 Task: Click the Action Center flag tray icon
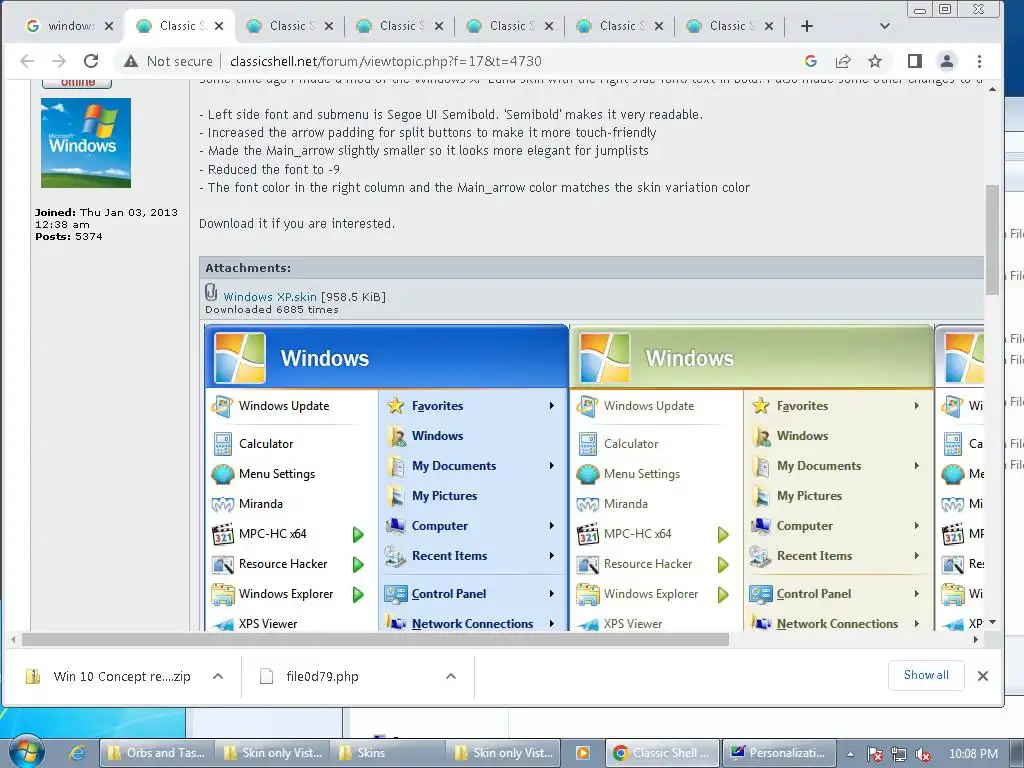[875, 754]
